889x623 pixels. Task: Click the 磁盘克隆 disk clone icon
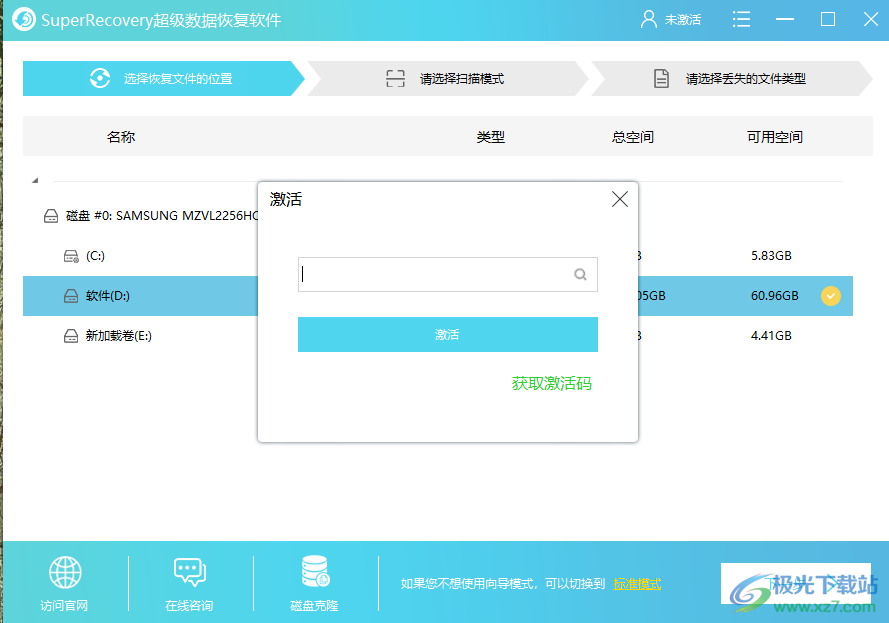tap(315, 571)
